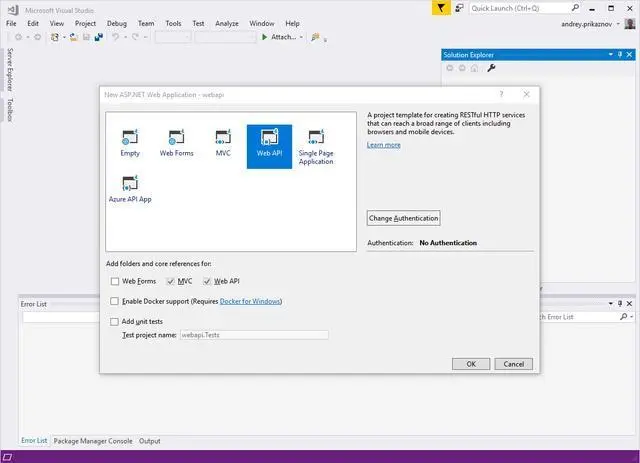Choose the Web Forms template icon
Viewport: 640px width, 463px height.
click(x=176, y=141)
